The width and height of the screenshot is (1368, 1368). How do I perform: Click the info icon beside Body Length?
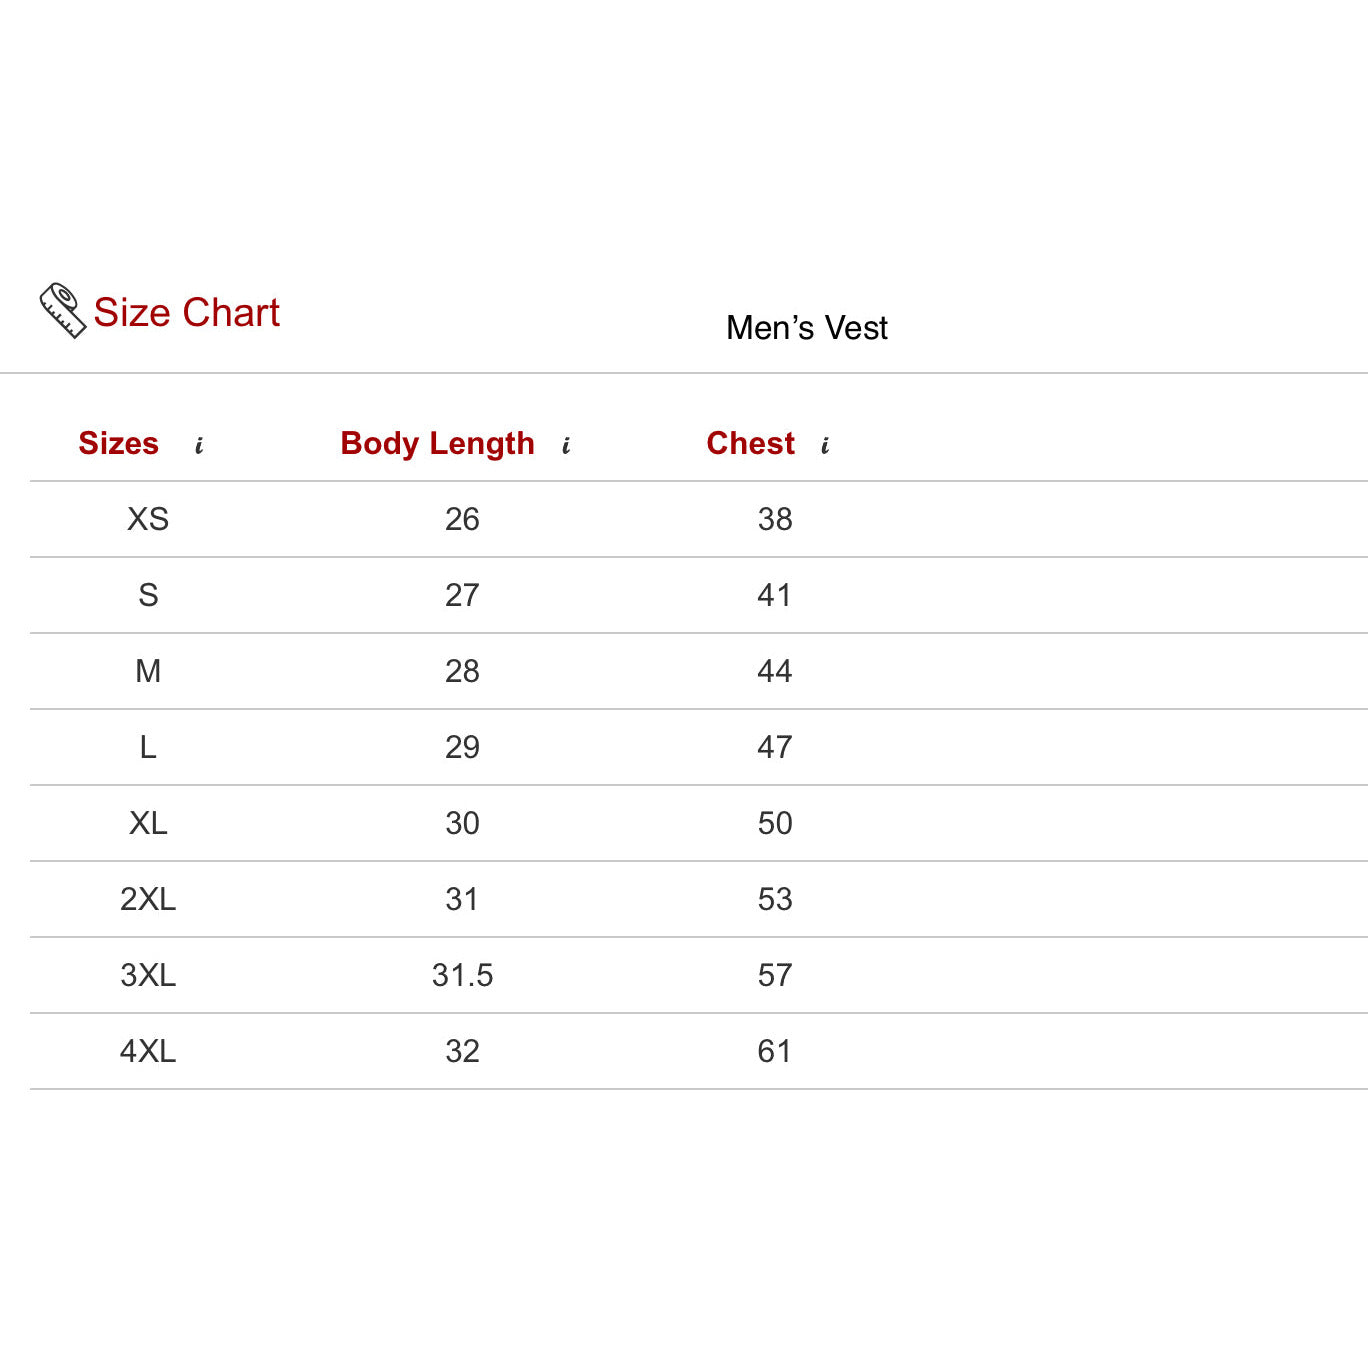pyautogui.click(x=566, y=446)
